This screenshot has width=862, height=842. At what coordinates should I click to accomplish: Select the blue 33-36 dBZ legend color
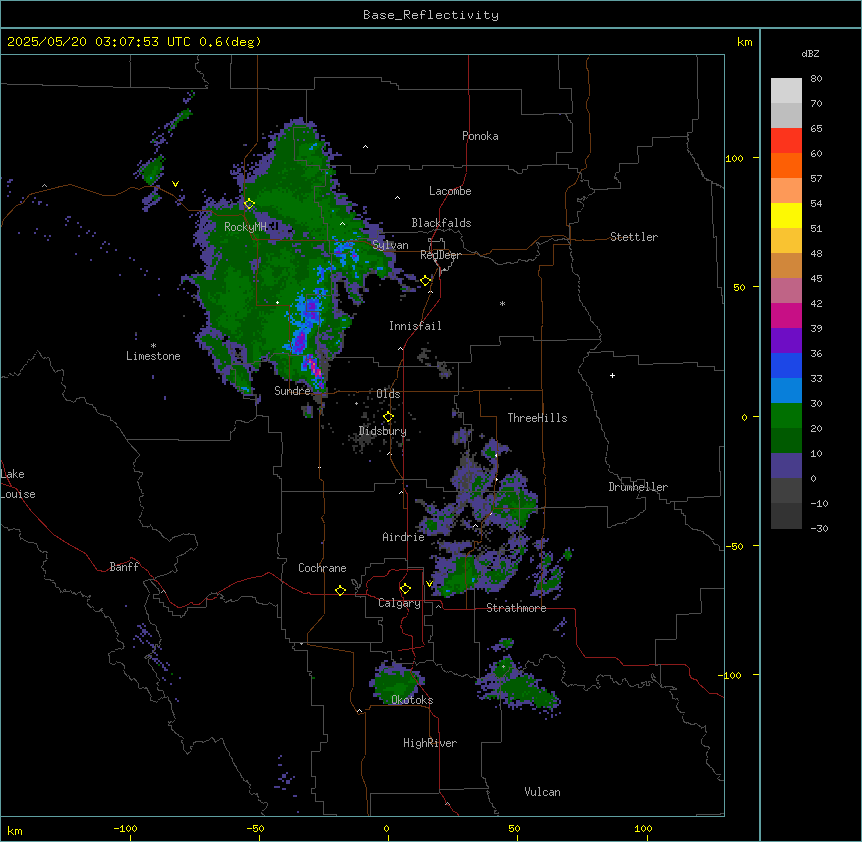tap(786, 365)
